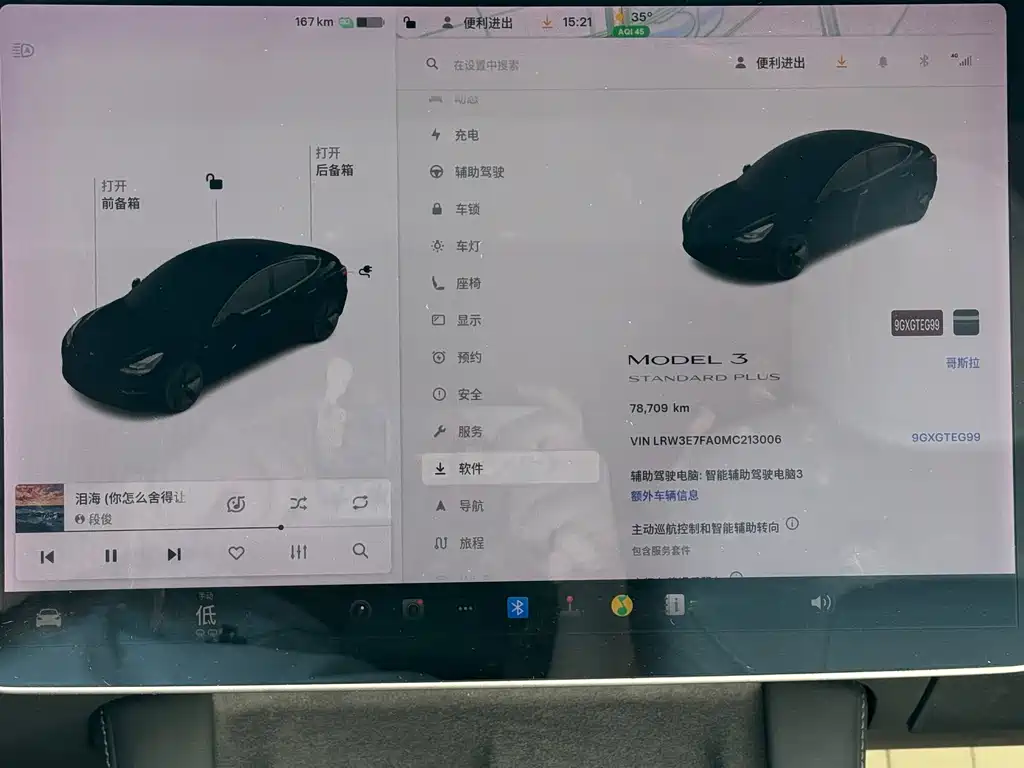The width and height of the screenshot is (1024, 768).
Task: Search music with the media magnifier icon
Action: point(360,551)
